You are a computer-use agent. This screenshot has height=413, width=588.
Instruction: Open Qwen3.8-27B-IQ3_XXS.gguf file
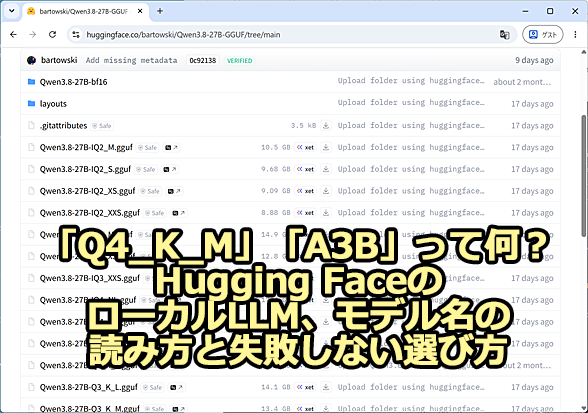tap(90, 278)
